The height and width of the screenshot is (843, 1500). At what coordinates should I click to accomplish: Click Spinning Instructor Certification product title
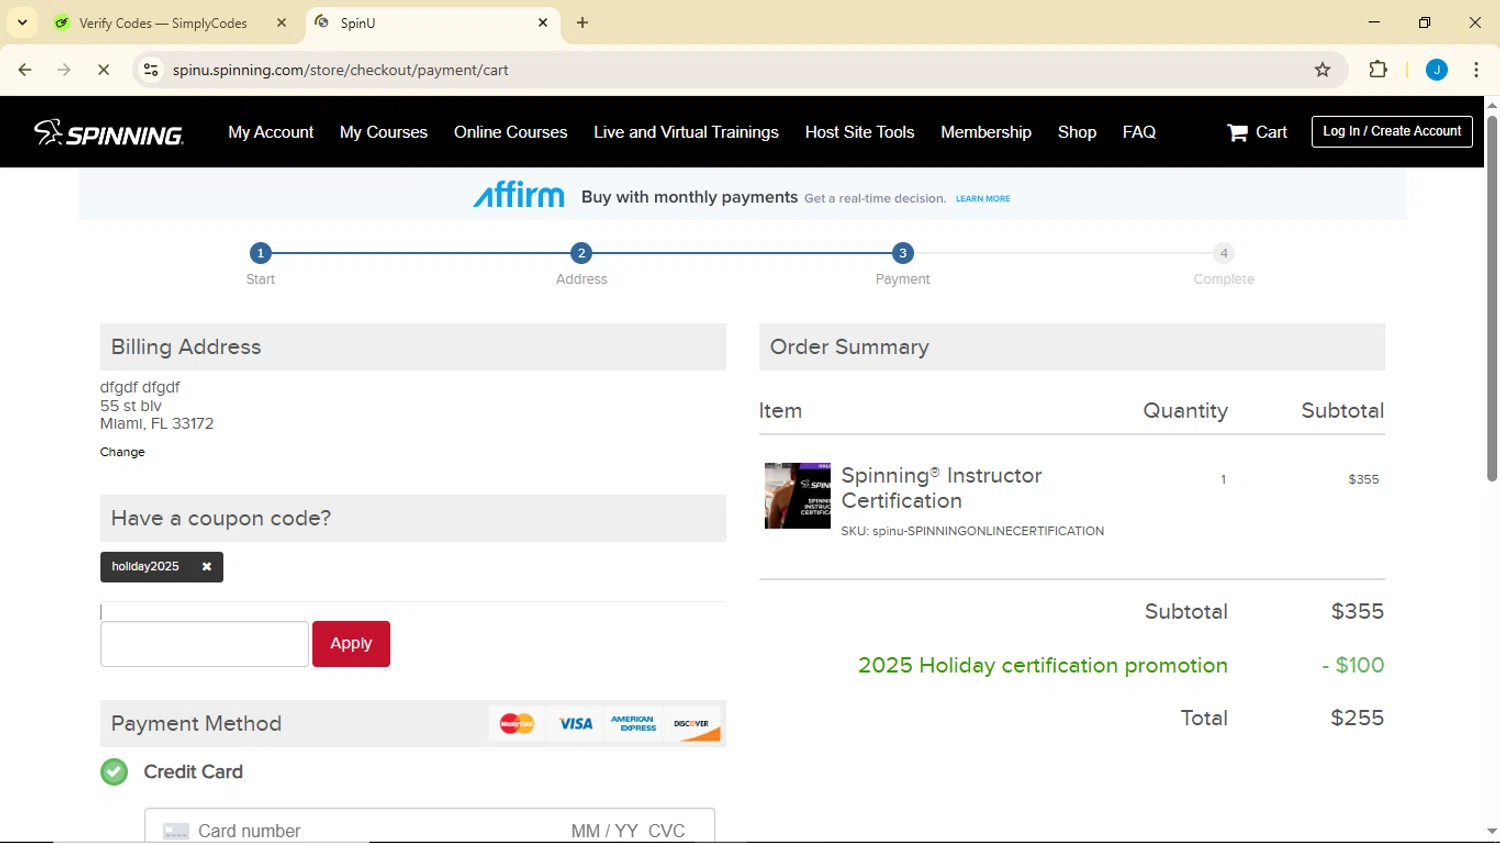(941, 488)
